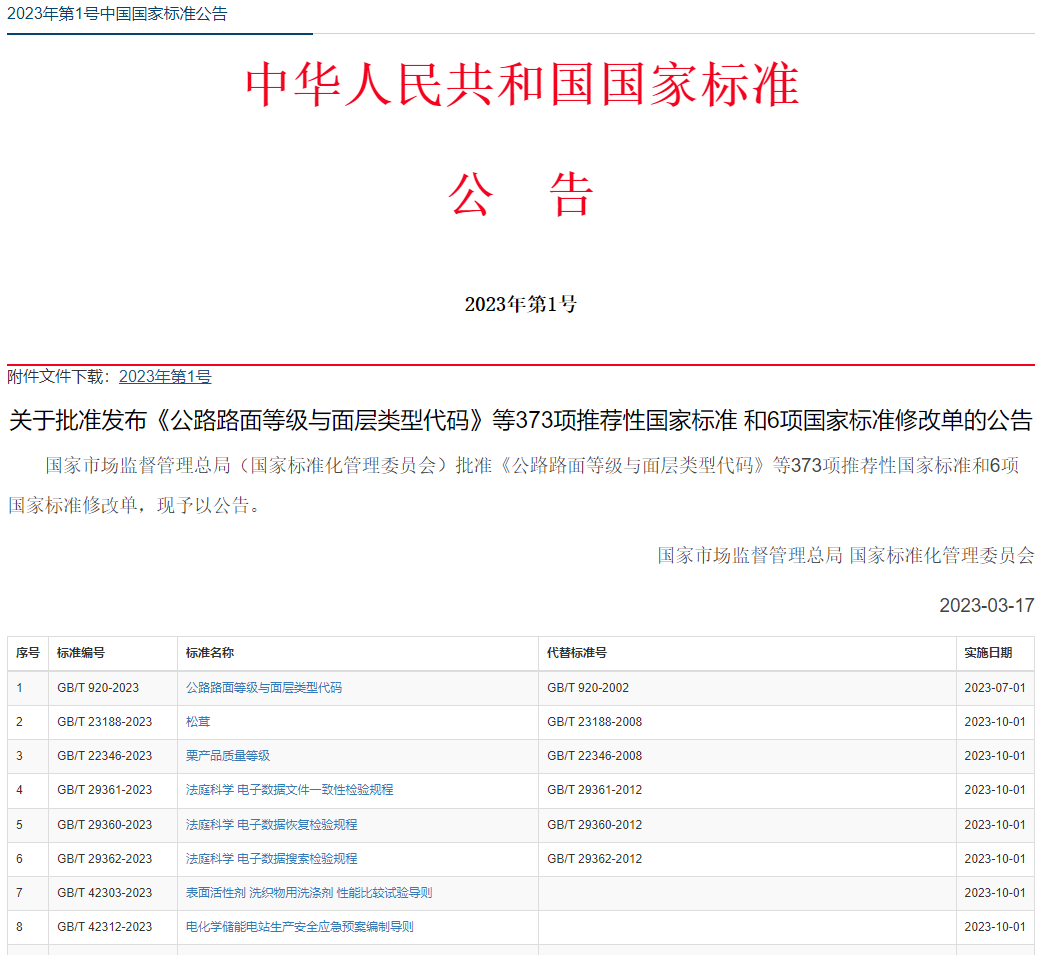Image resolution: width=1045 pixels, height=955 pixels.
Task: Open the 栗产品质量等级 standard link
Action: [228, 756]
